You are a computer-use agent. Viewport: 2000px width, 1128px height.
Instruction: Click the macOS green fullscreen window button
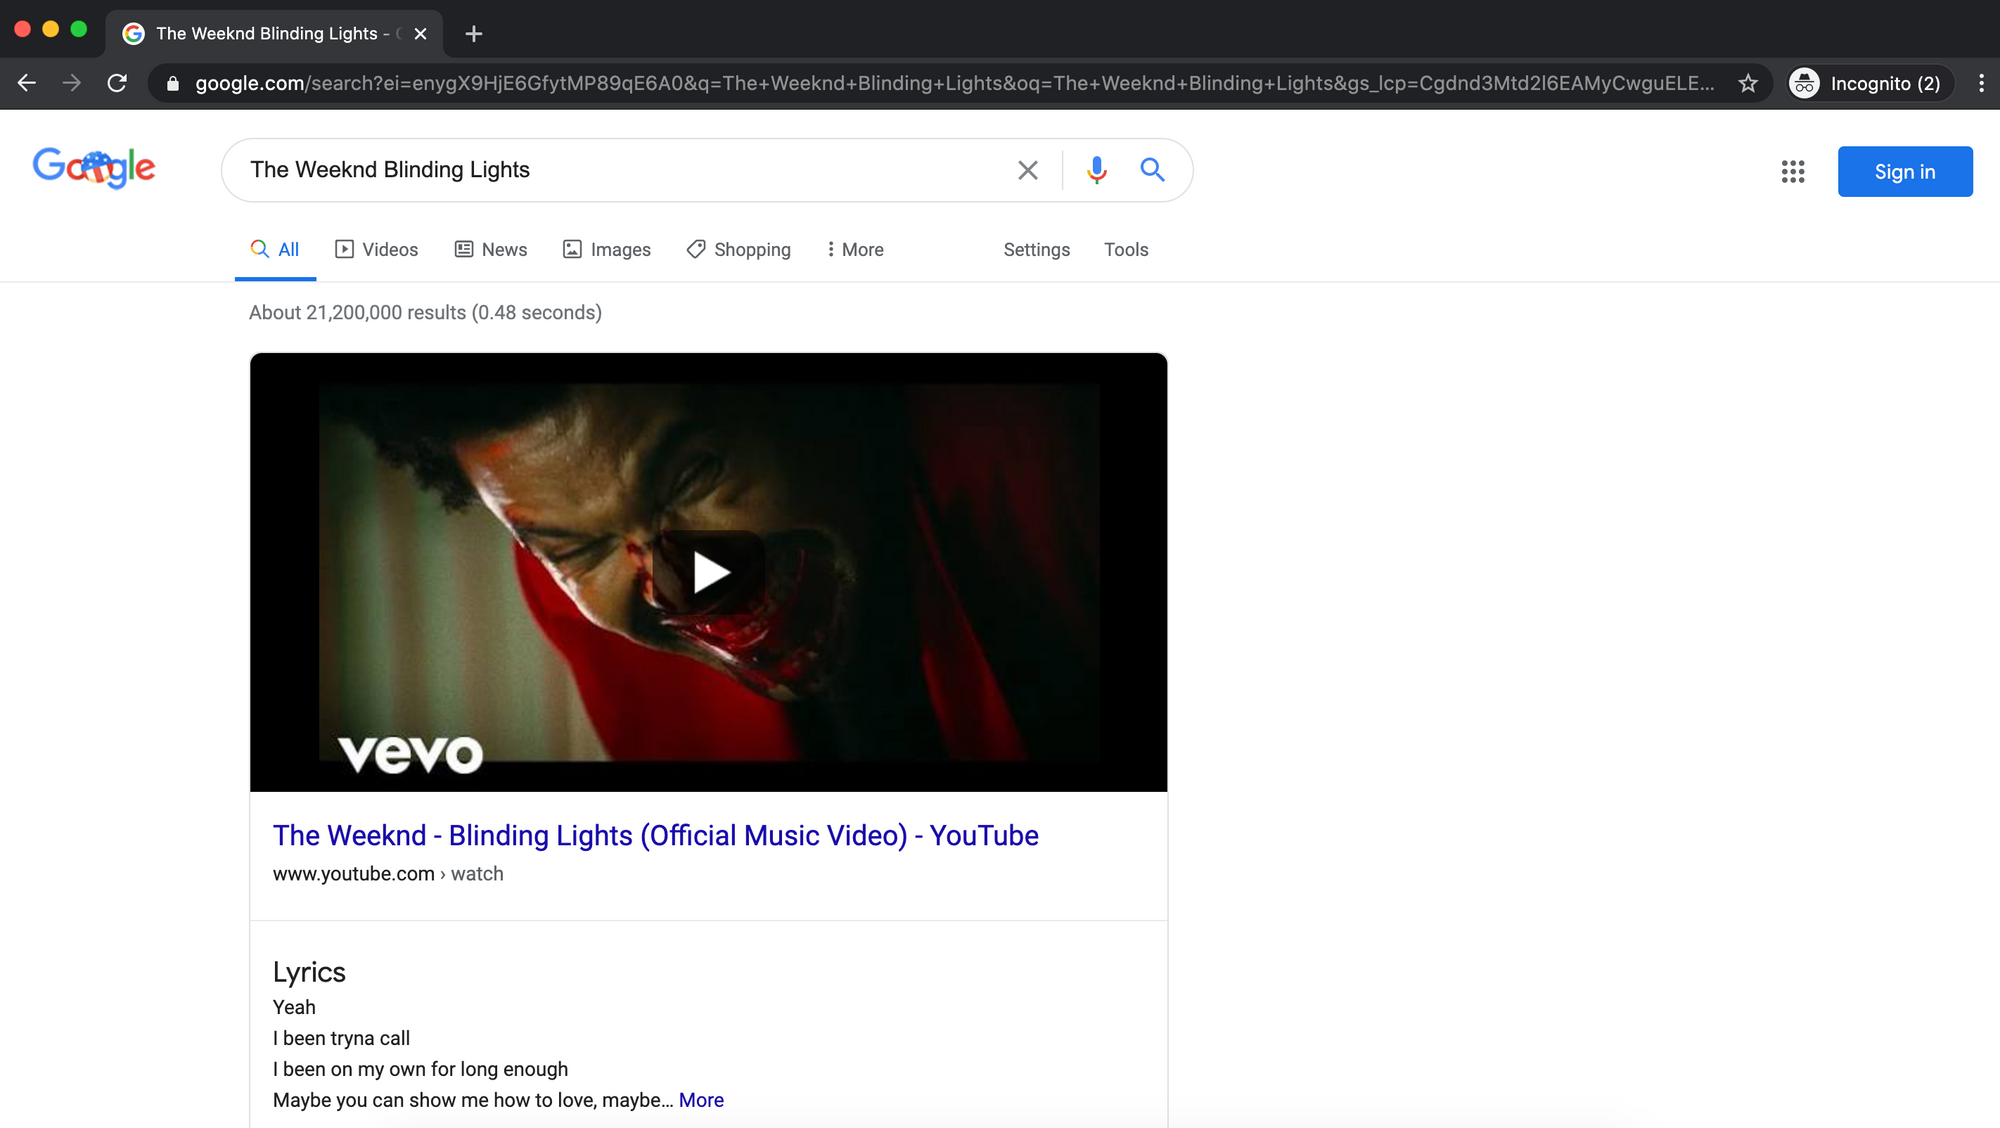point(79,29)
